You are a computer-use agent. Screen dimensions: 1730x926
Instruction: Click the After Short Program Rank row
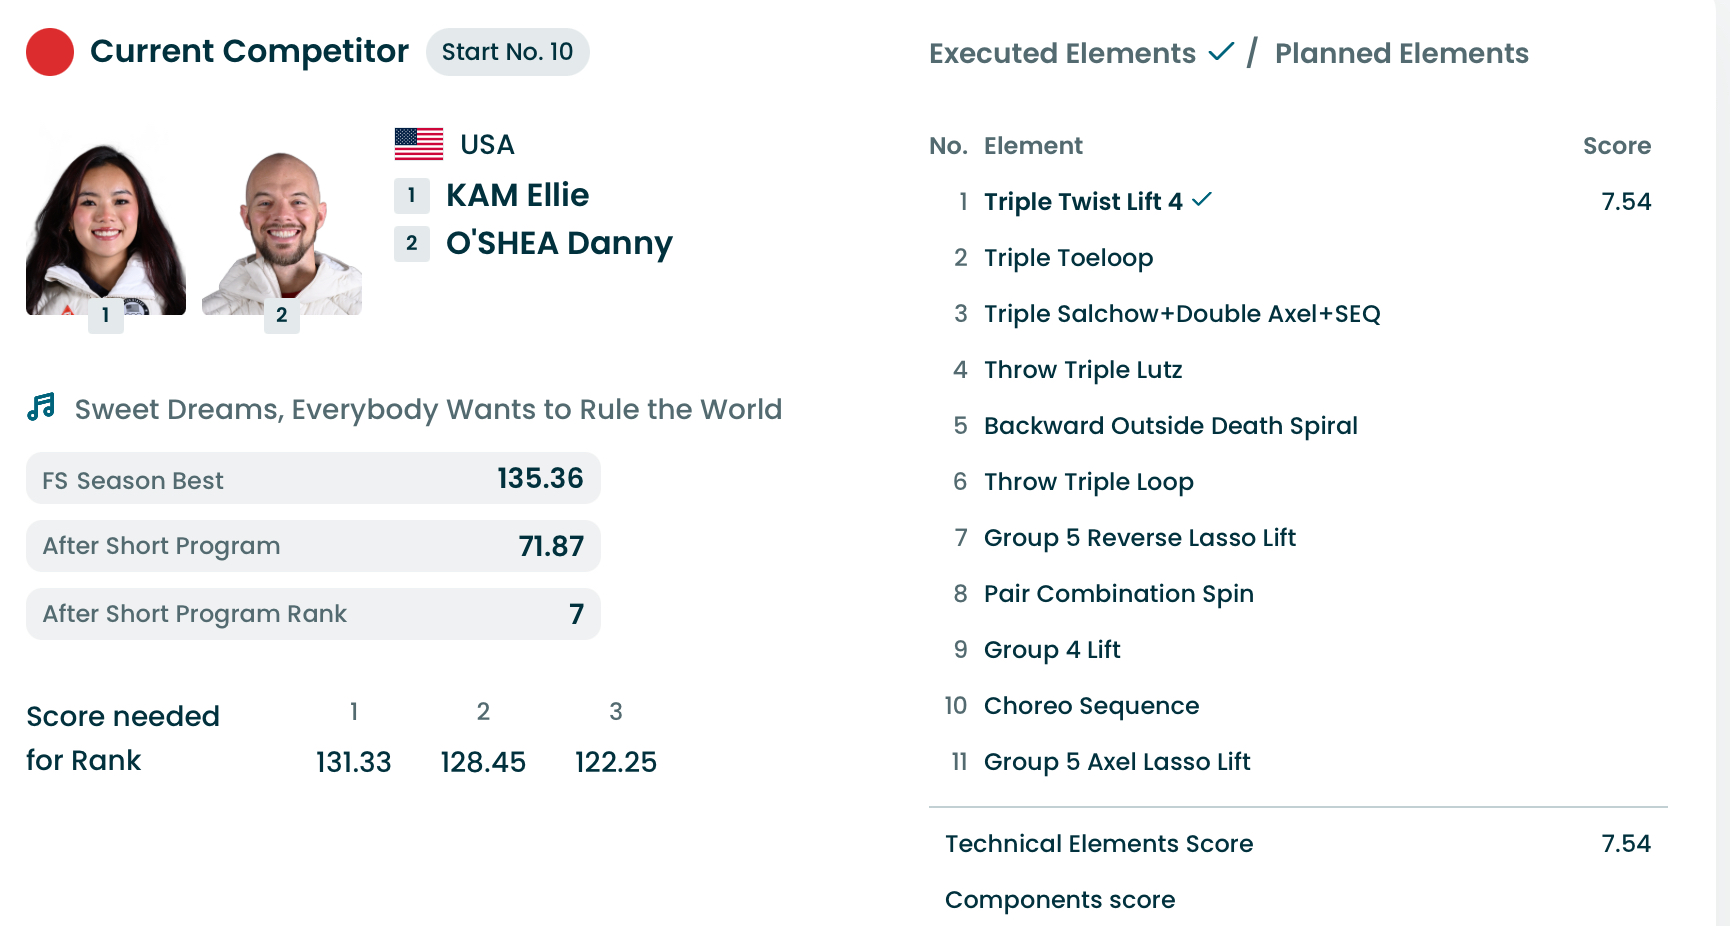tap(313, 614)
